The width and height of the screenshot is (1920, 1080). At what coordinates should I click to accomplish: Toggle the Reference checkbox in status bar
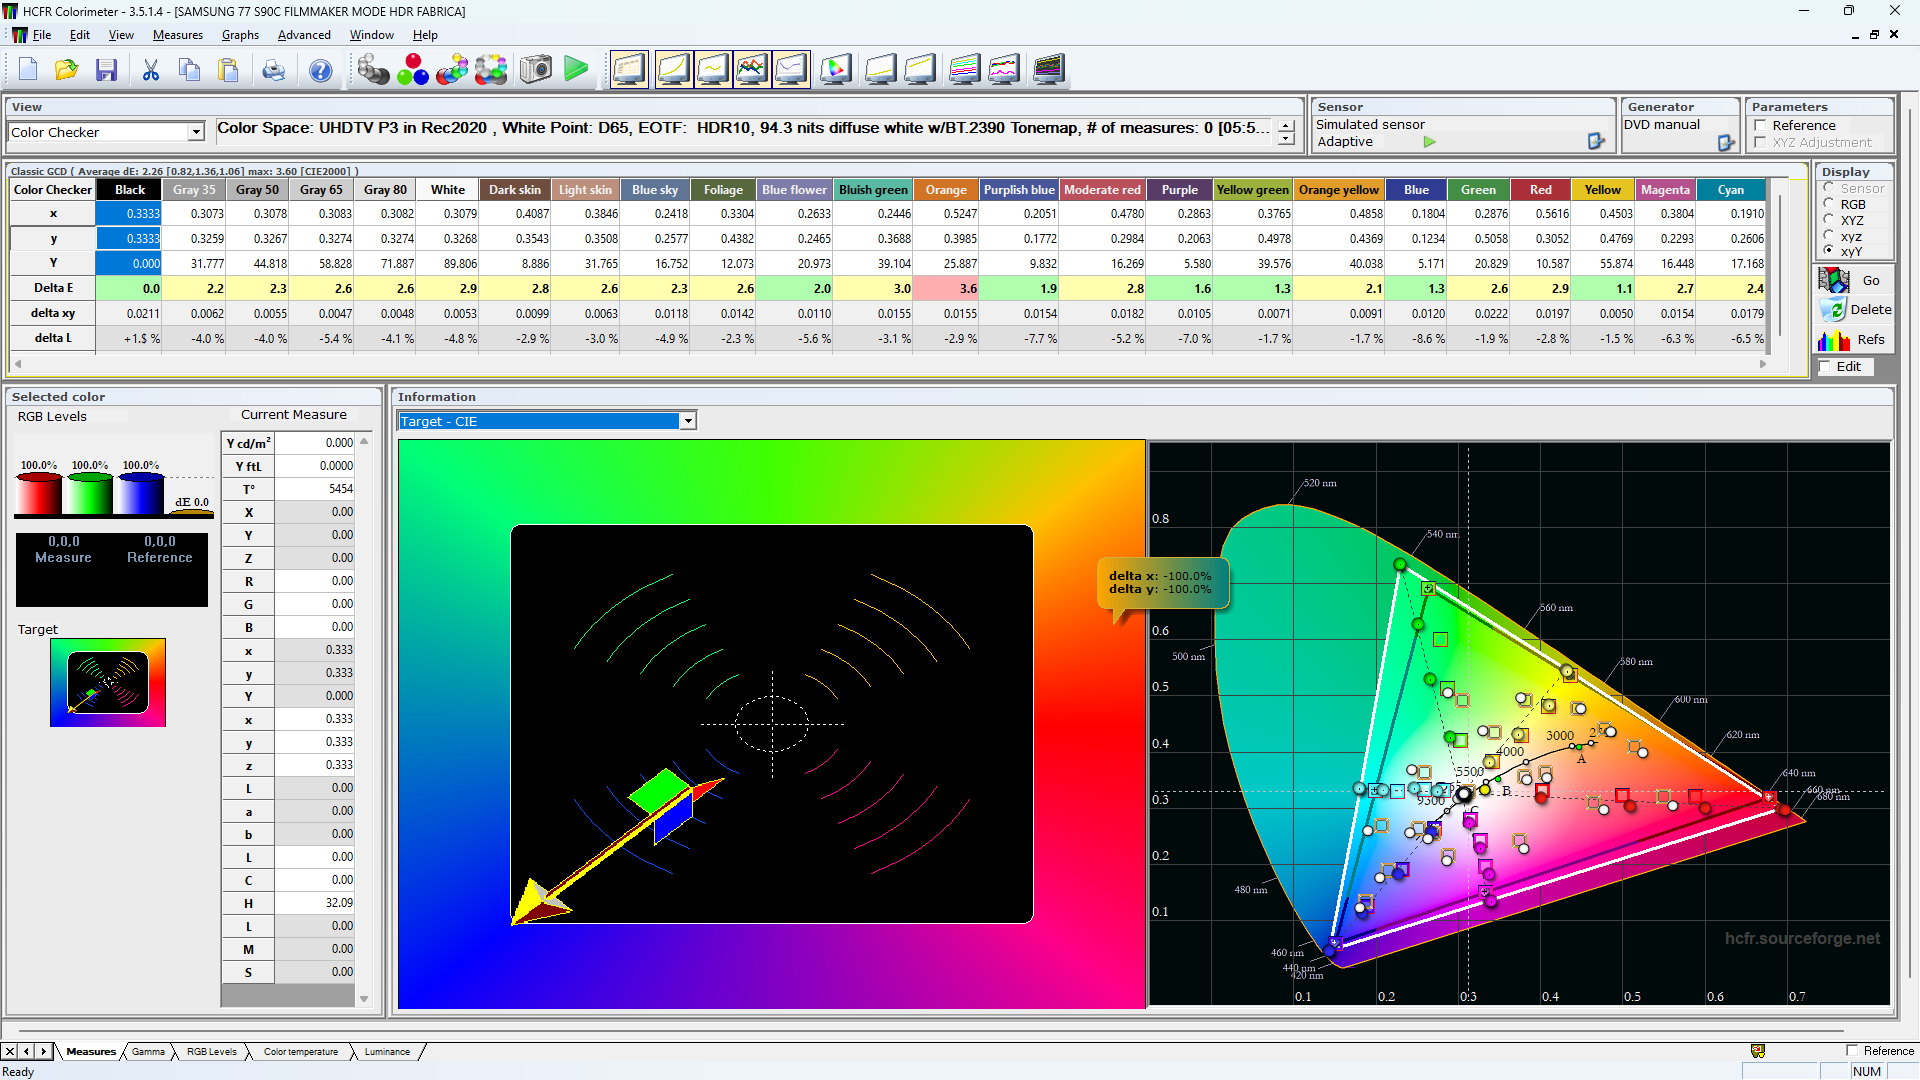1852,1051
